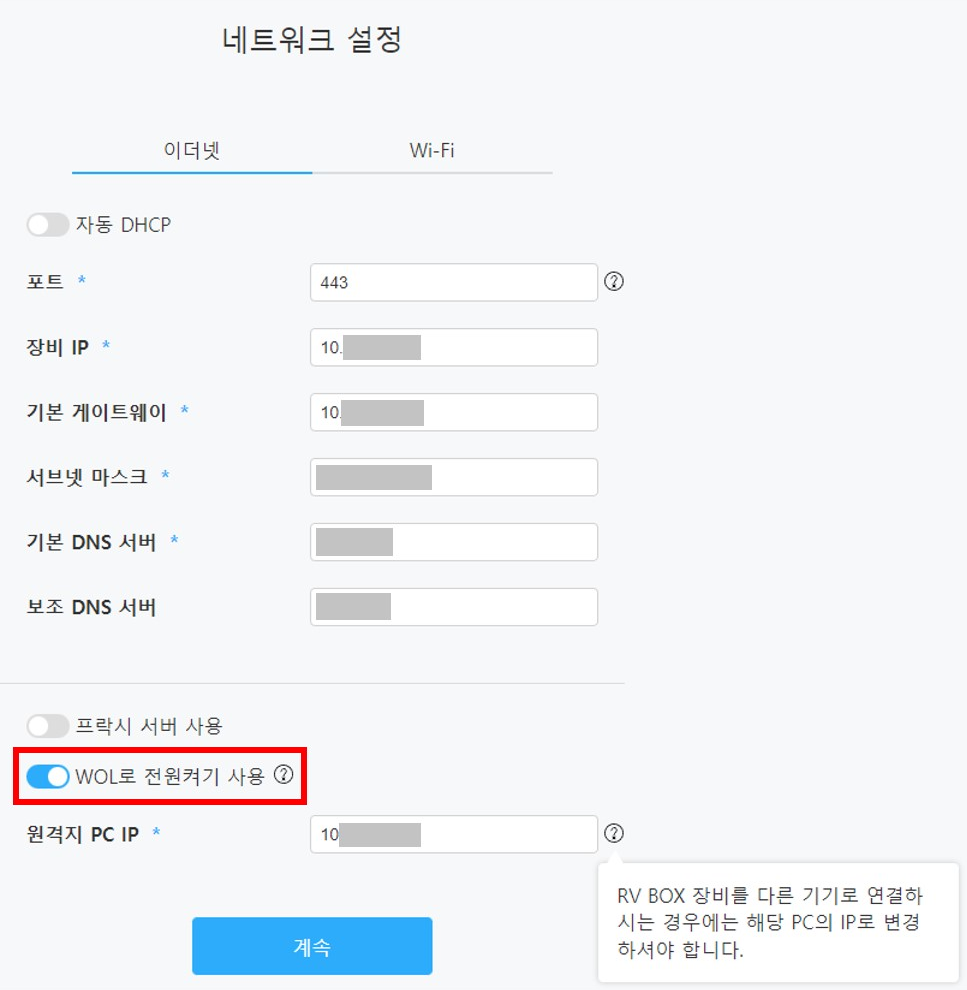Viewport: 967px width, 990px height.
Task: Switch to the Wi-Fi tab
Action: point(432,151)
